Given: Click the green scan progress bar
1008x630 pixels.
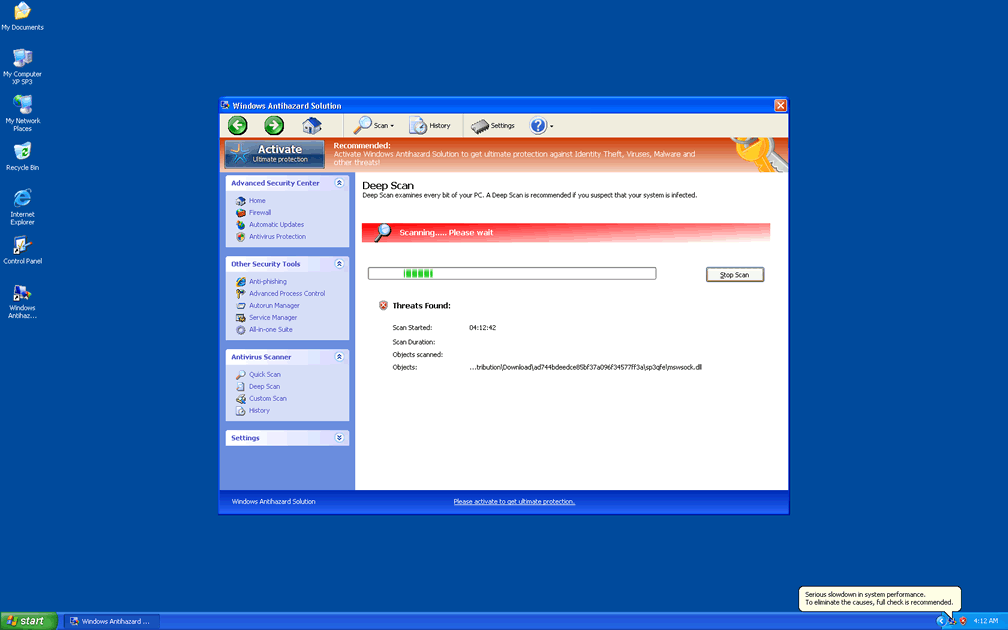Looking at the screenshot, I should (511, 273).
